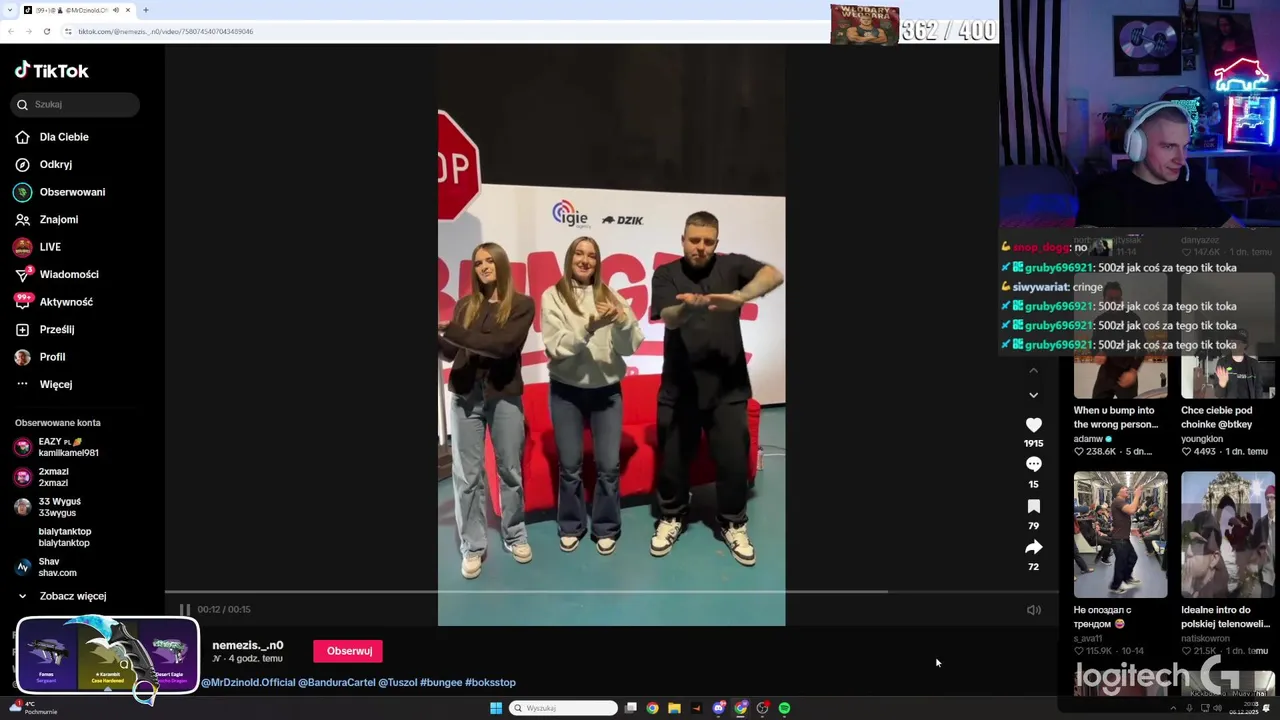Reload the page with refresh icon
Image resolution: width=1280 pixels, height=720 pixels.
coord(46,31)
